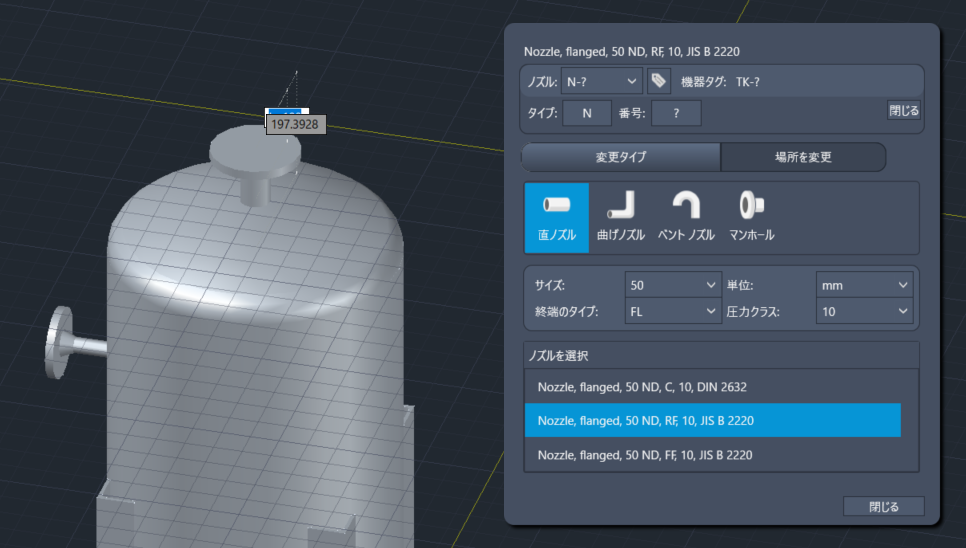Click the 閉じる button at dialog bottom
The height and width of the screenshot is (548, 966).
(883, 506)
